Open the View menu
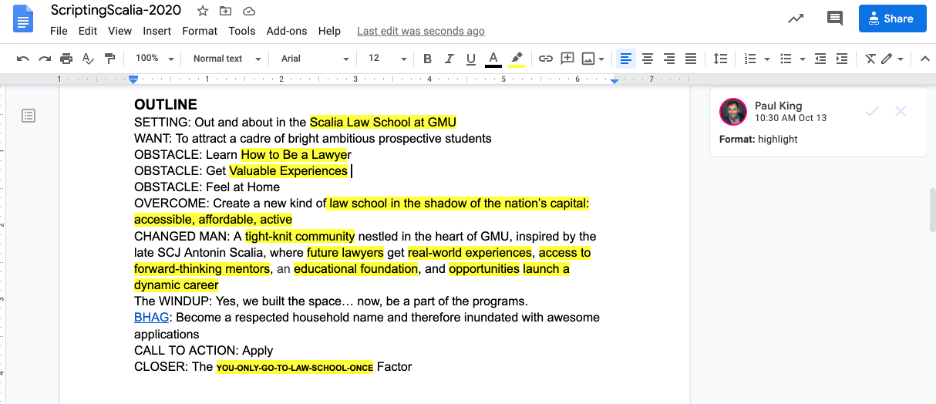Image resolution: width=936 pixels, height=404 pixels. [x=120, y=31]
